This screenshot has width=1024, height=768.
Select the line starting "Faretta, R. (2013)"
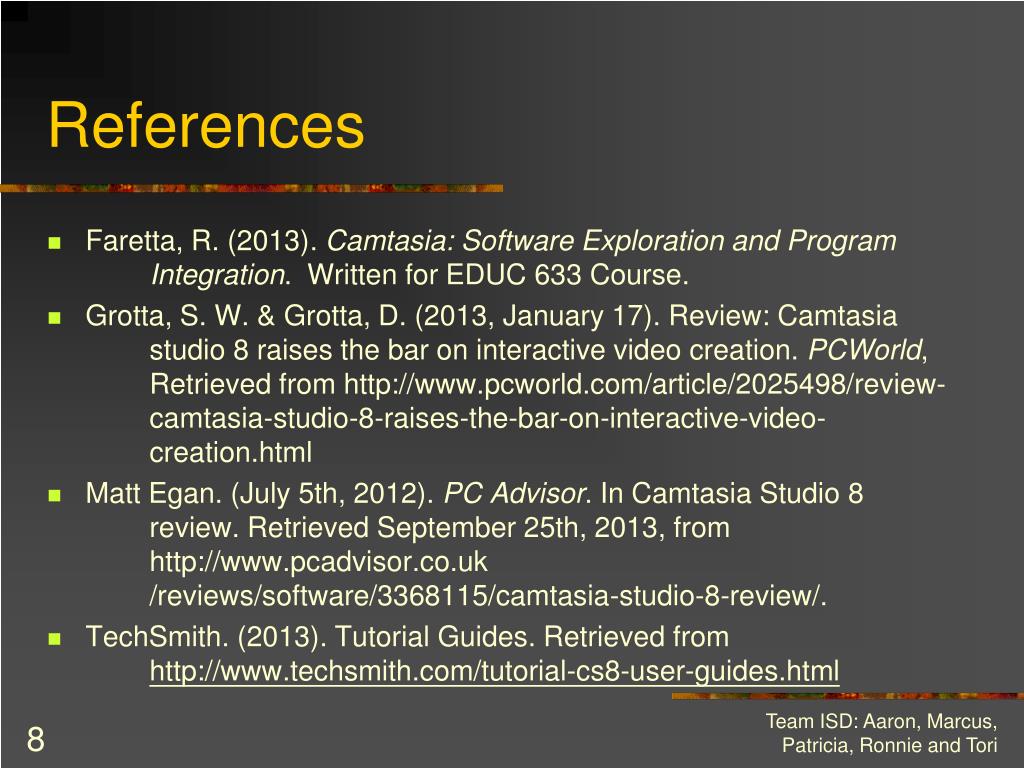(x=491, y=241)
